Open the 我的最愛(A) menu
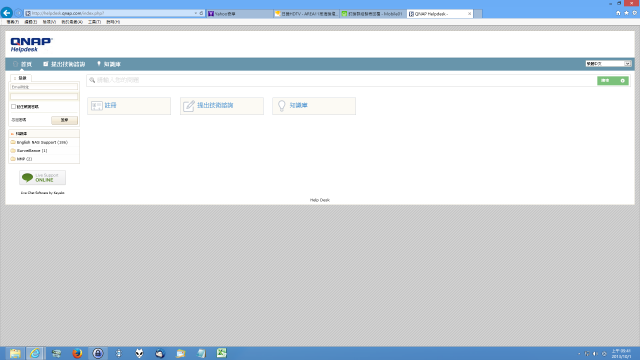 coord(72,22)
